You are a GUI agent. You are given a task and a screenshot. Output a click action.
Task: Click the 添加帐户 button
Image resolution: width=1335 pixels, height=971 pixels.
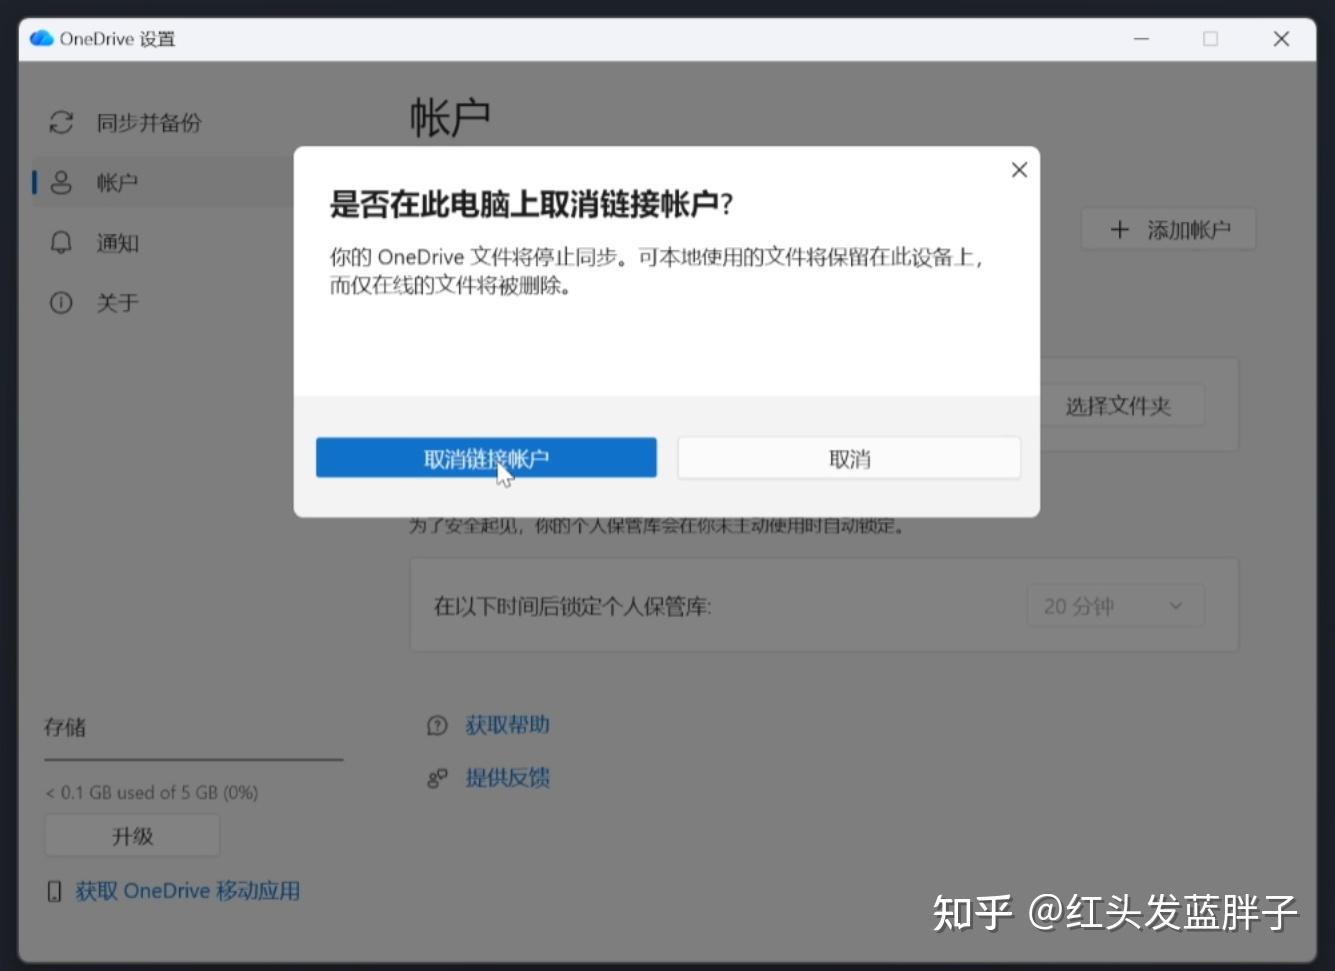pyautogui.click(x=1168, y=230)
